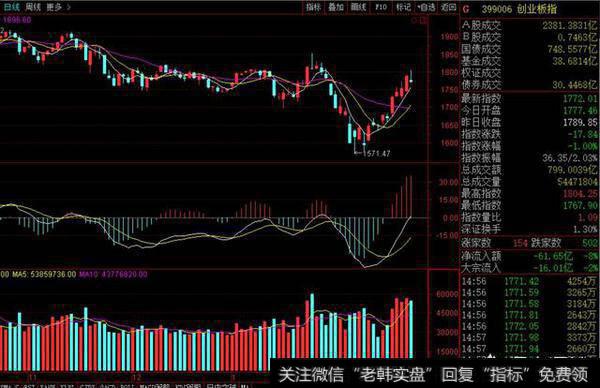Viewport: 600px width, 388px height.
Task: Click the 571.47 low price label
Action: click(x=378, y=154)
